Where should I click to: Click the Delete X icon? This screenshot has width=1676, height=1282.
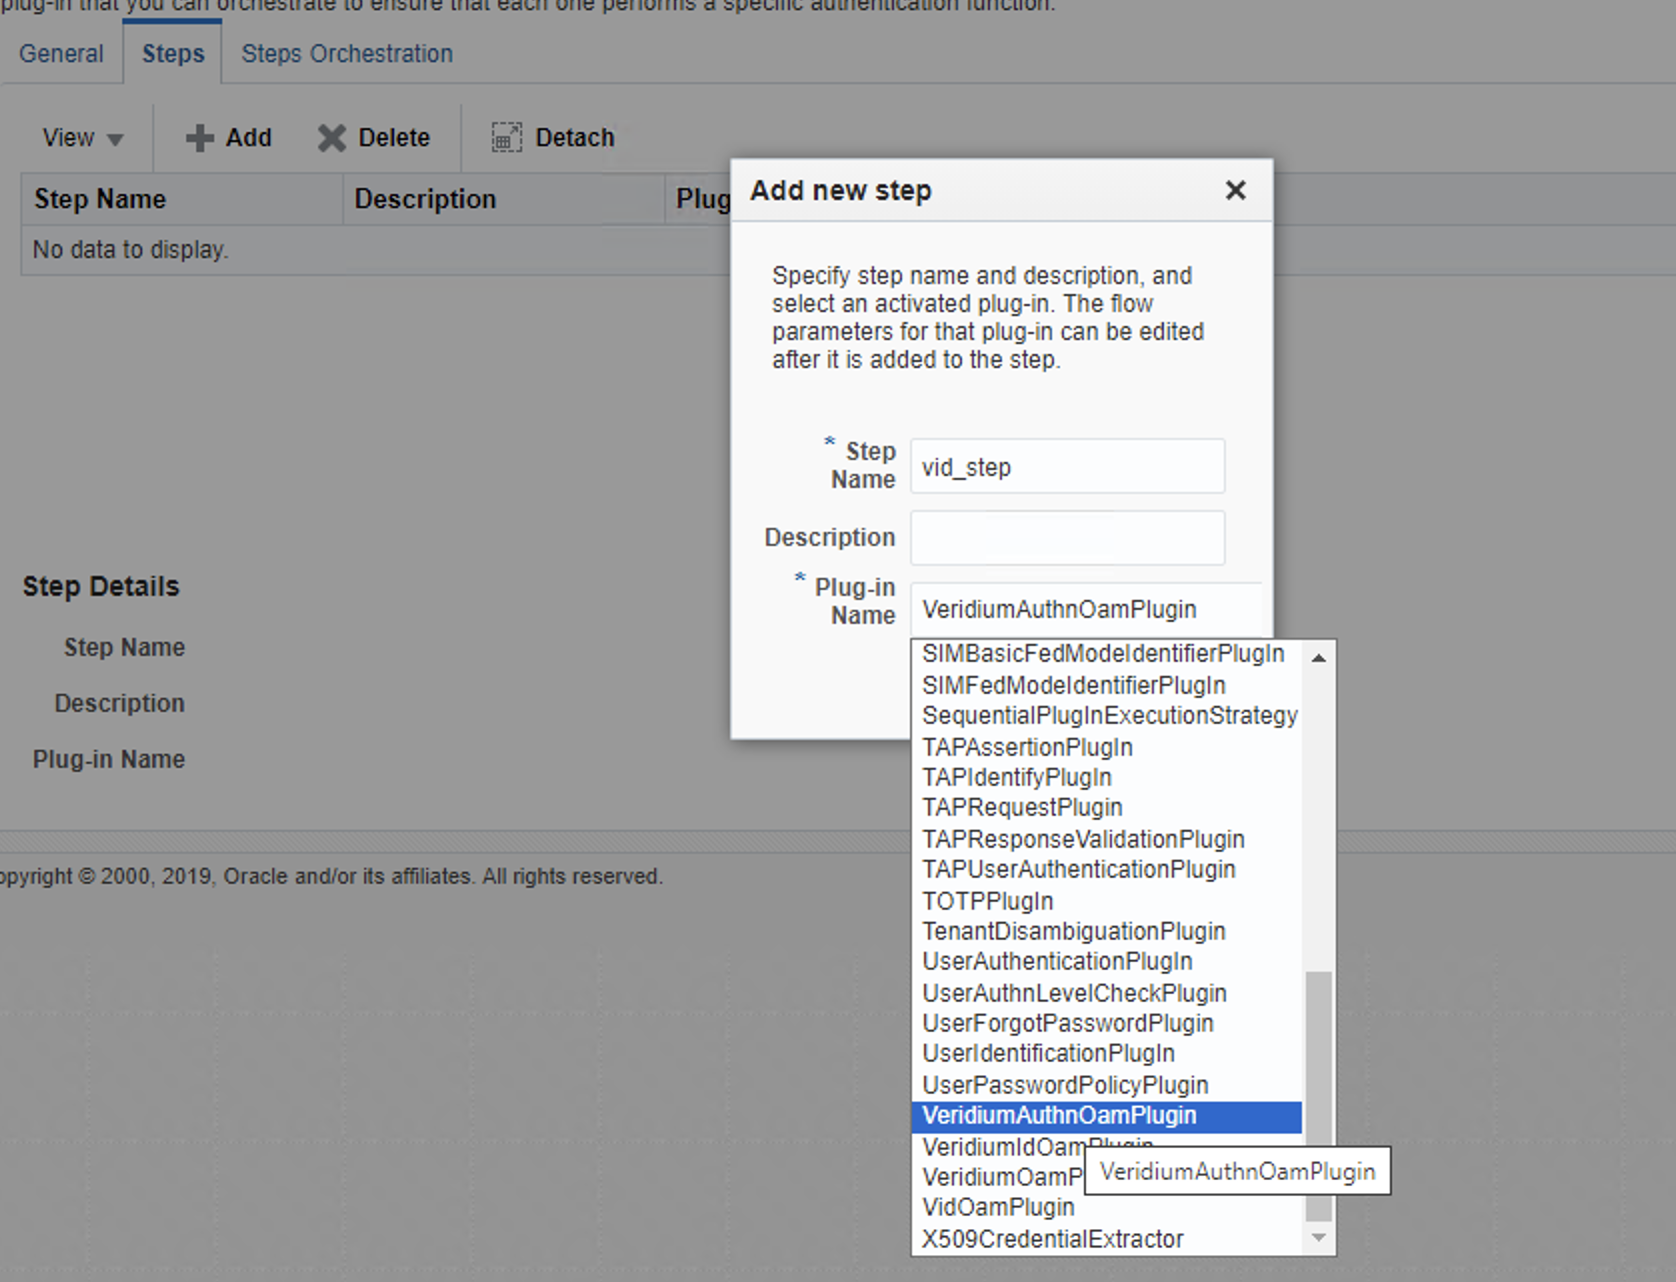point(331,138)
